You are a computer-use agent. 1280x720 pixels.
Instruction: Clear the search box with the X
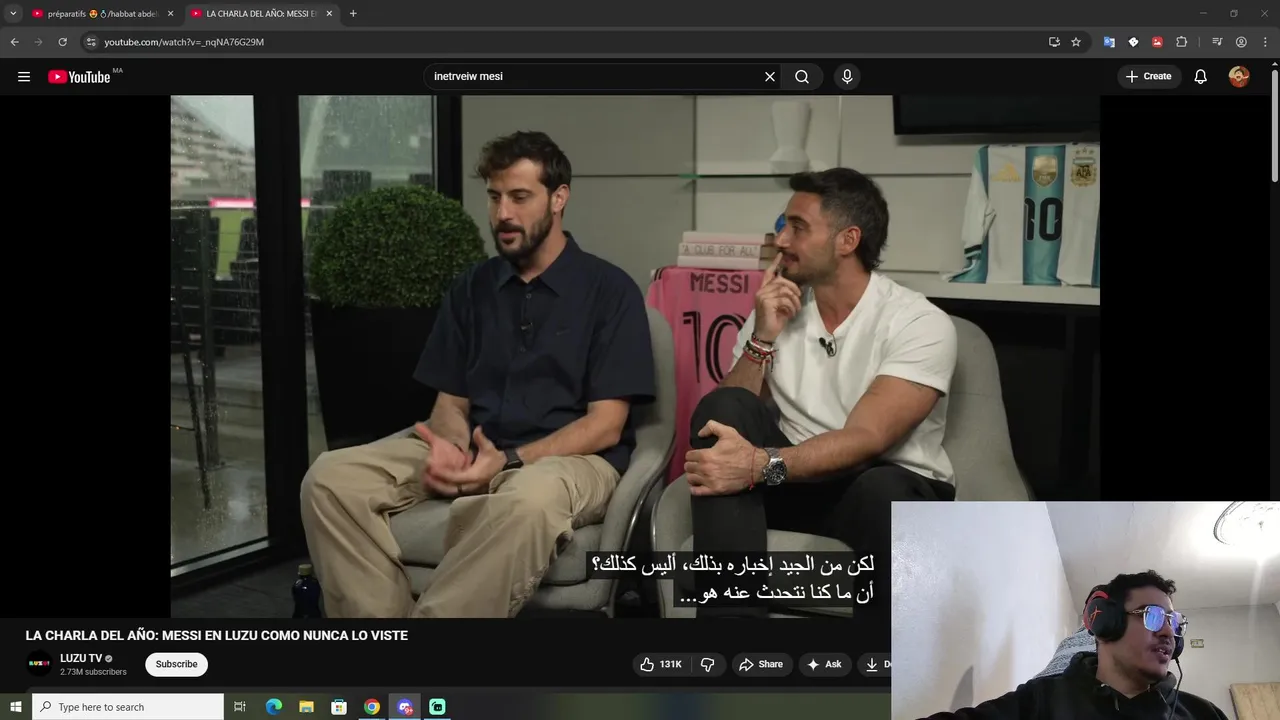pos(770,77)
